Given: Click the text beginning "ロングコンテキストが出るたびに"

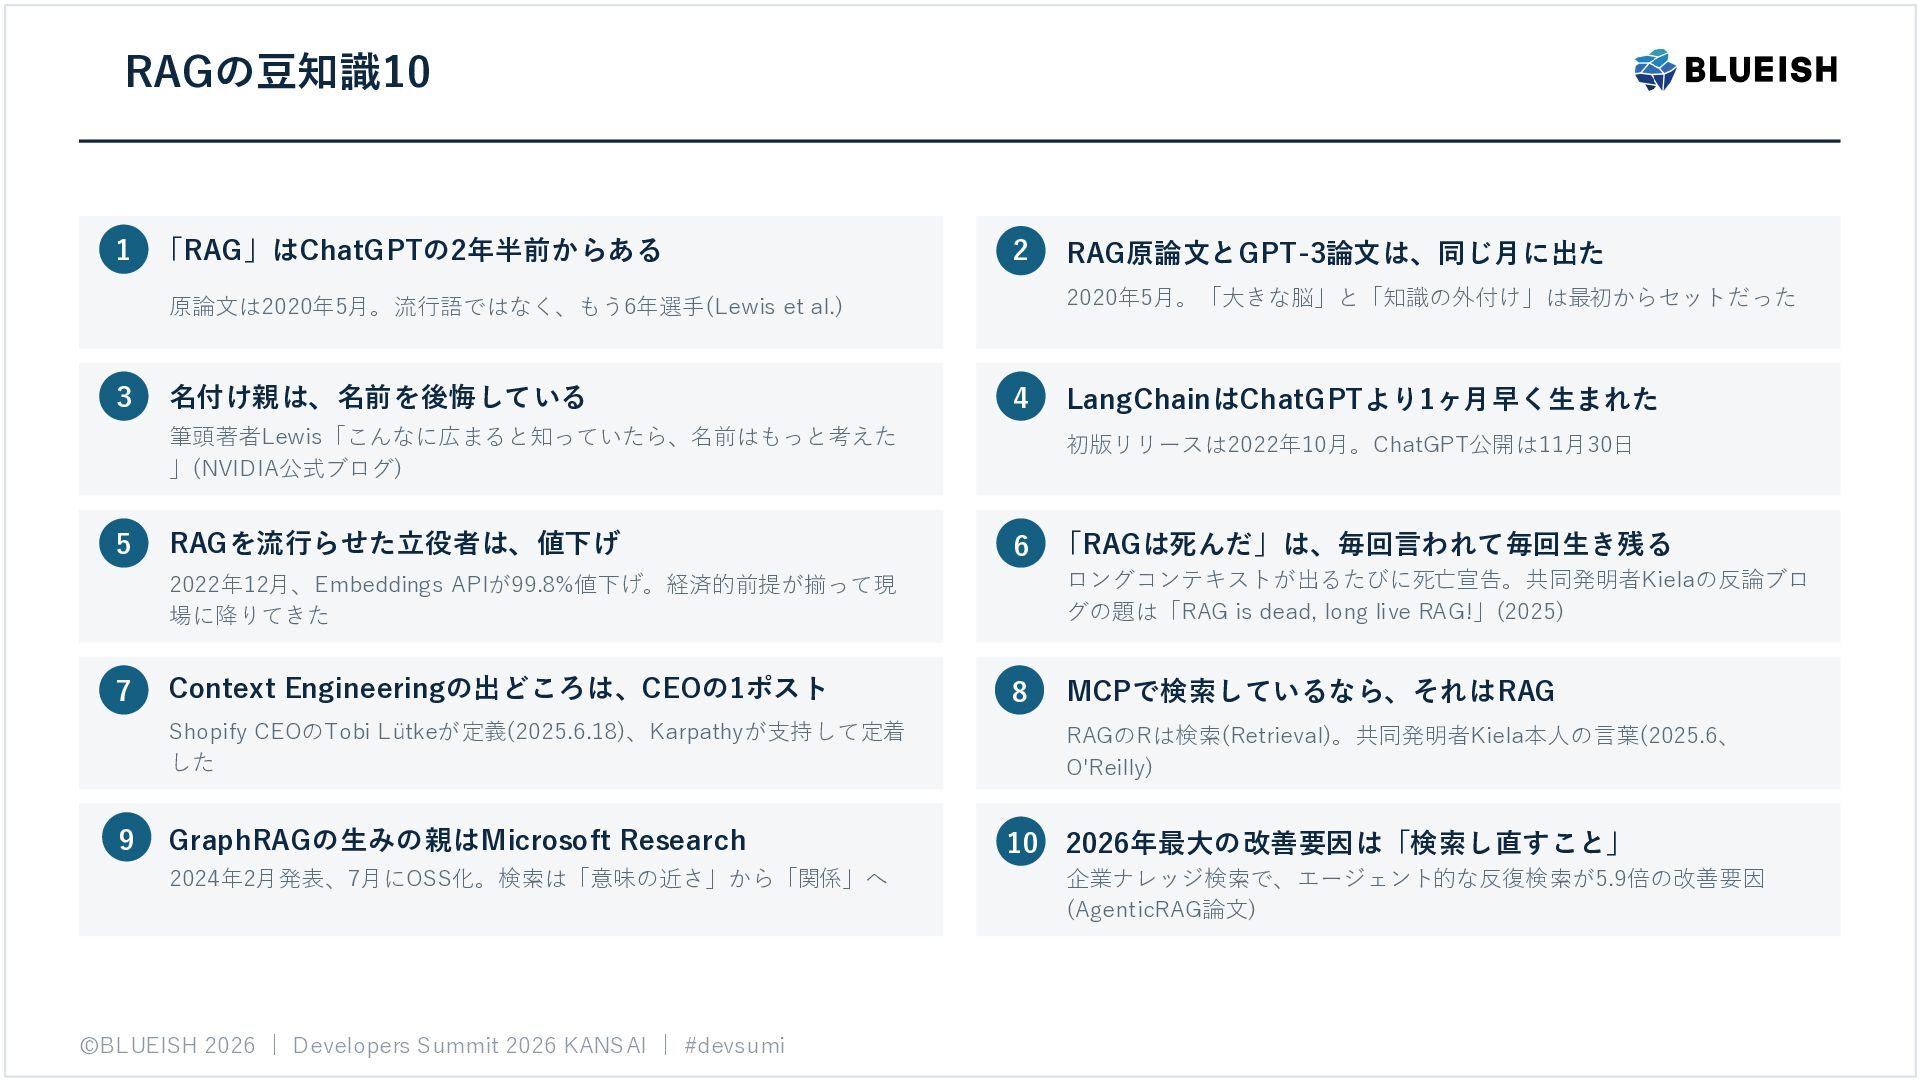Looking at the screenshot, I should 1437,595.
